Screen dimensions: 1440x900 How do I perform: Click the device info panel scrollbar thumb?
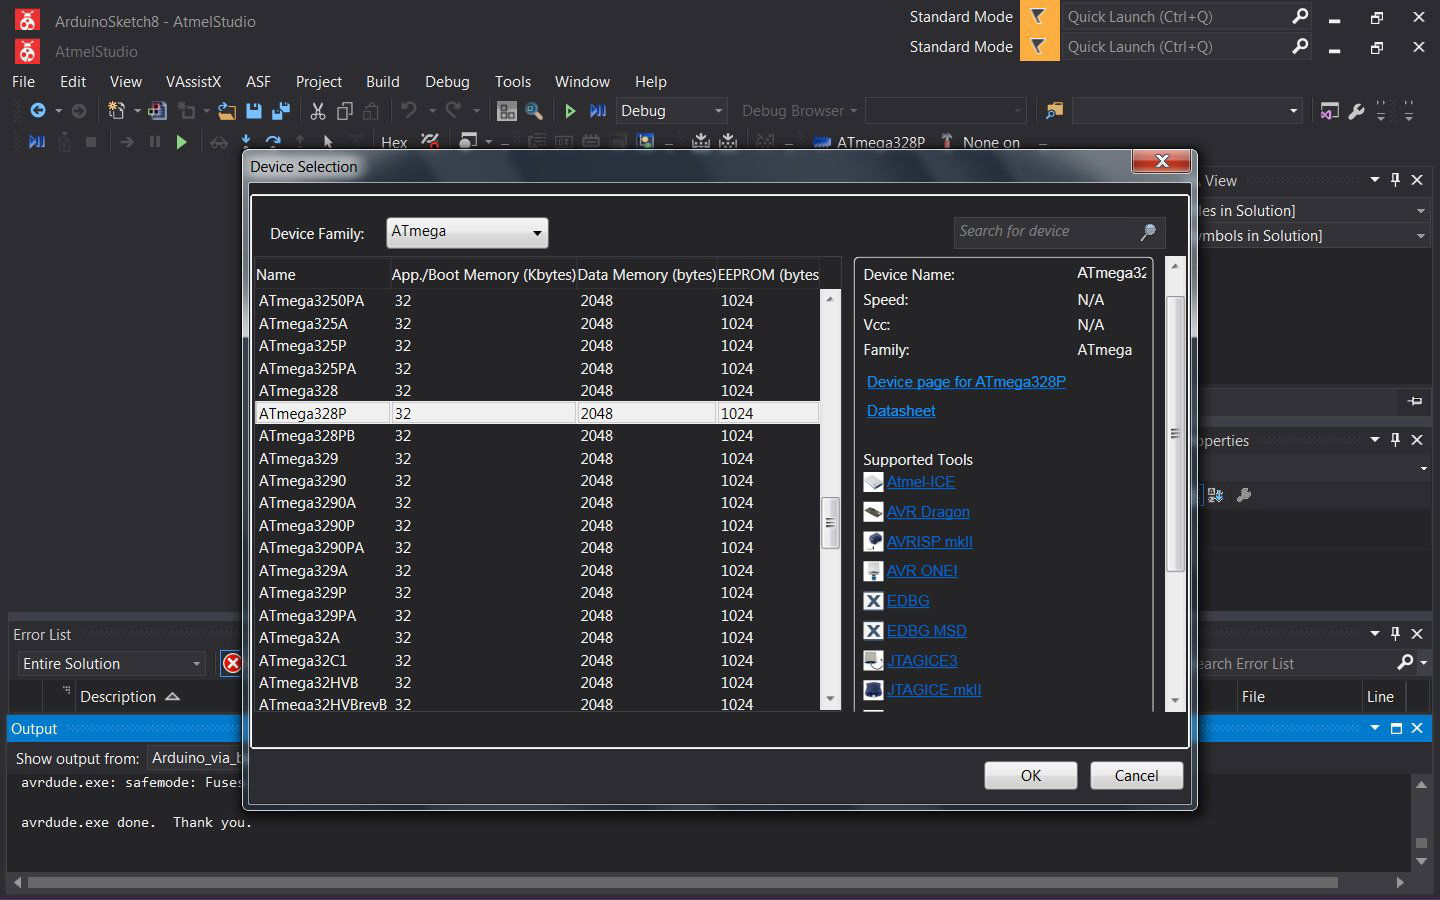coord(1175,433)
